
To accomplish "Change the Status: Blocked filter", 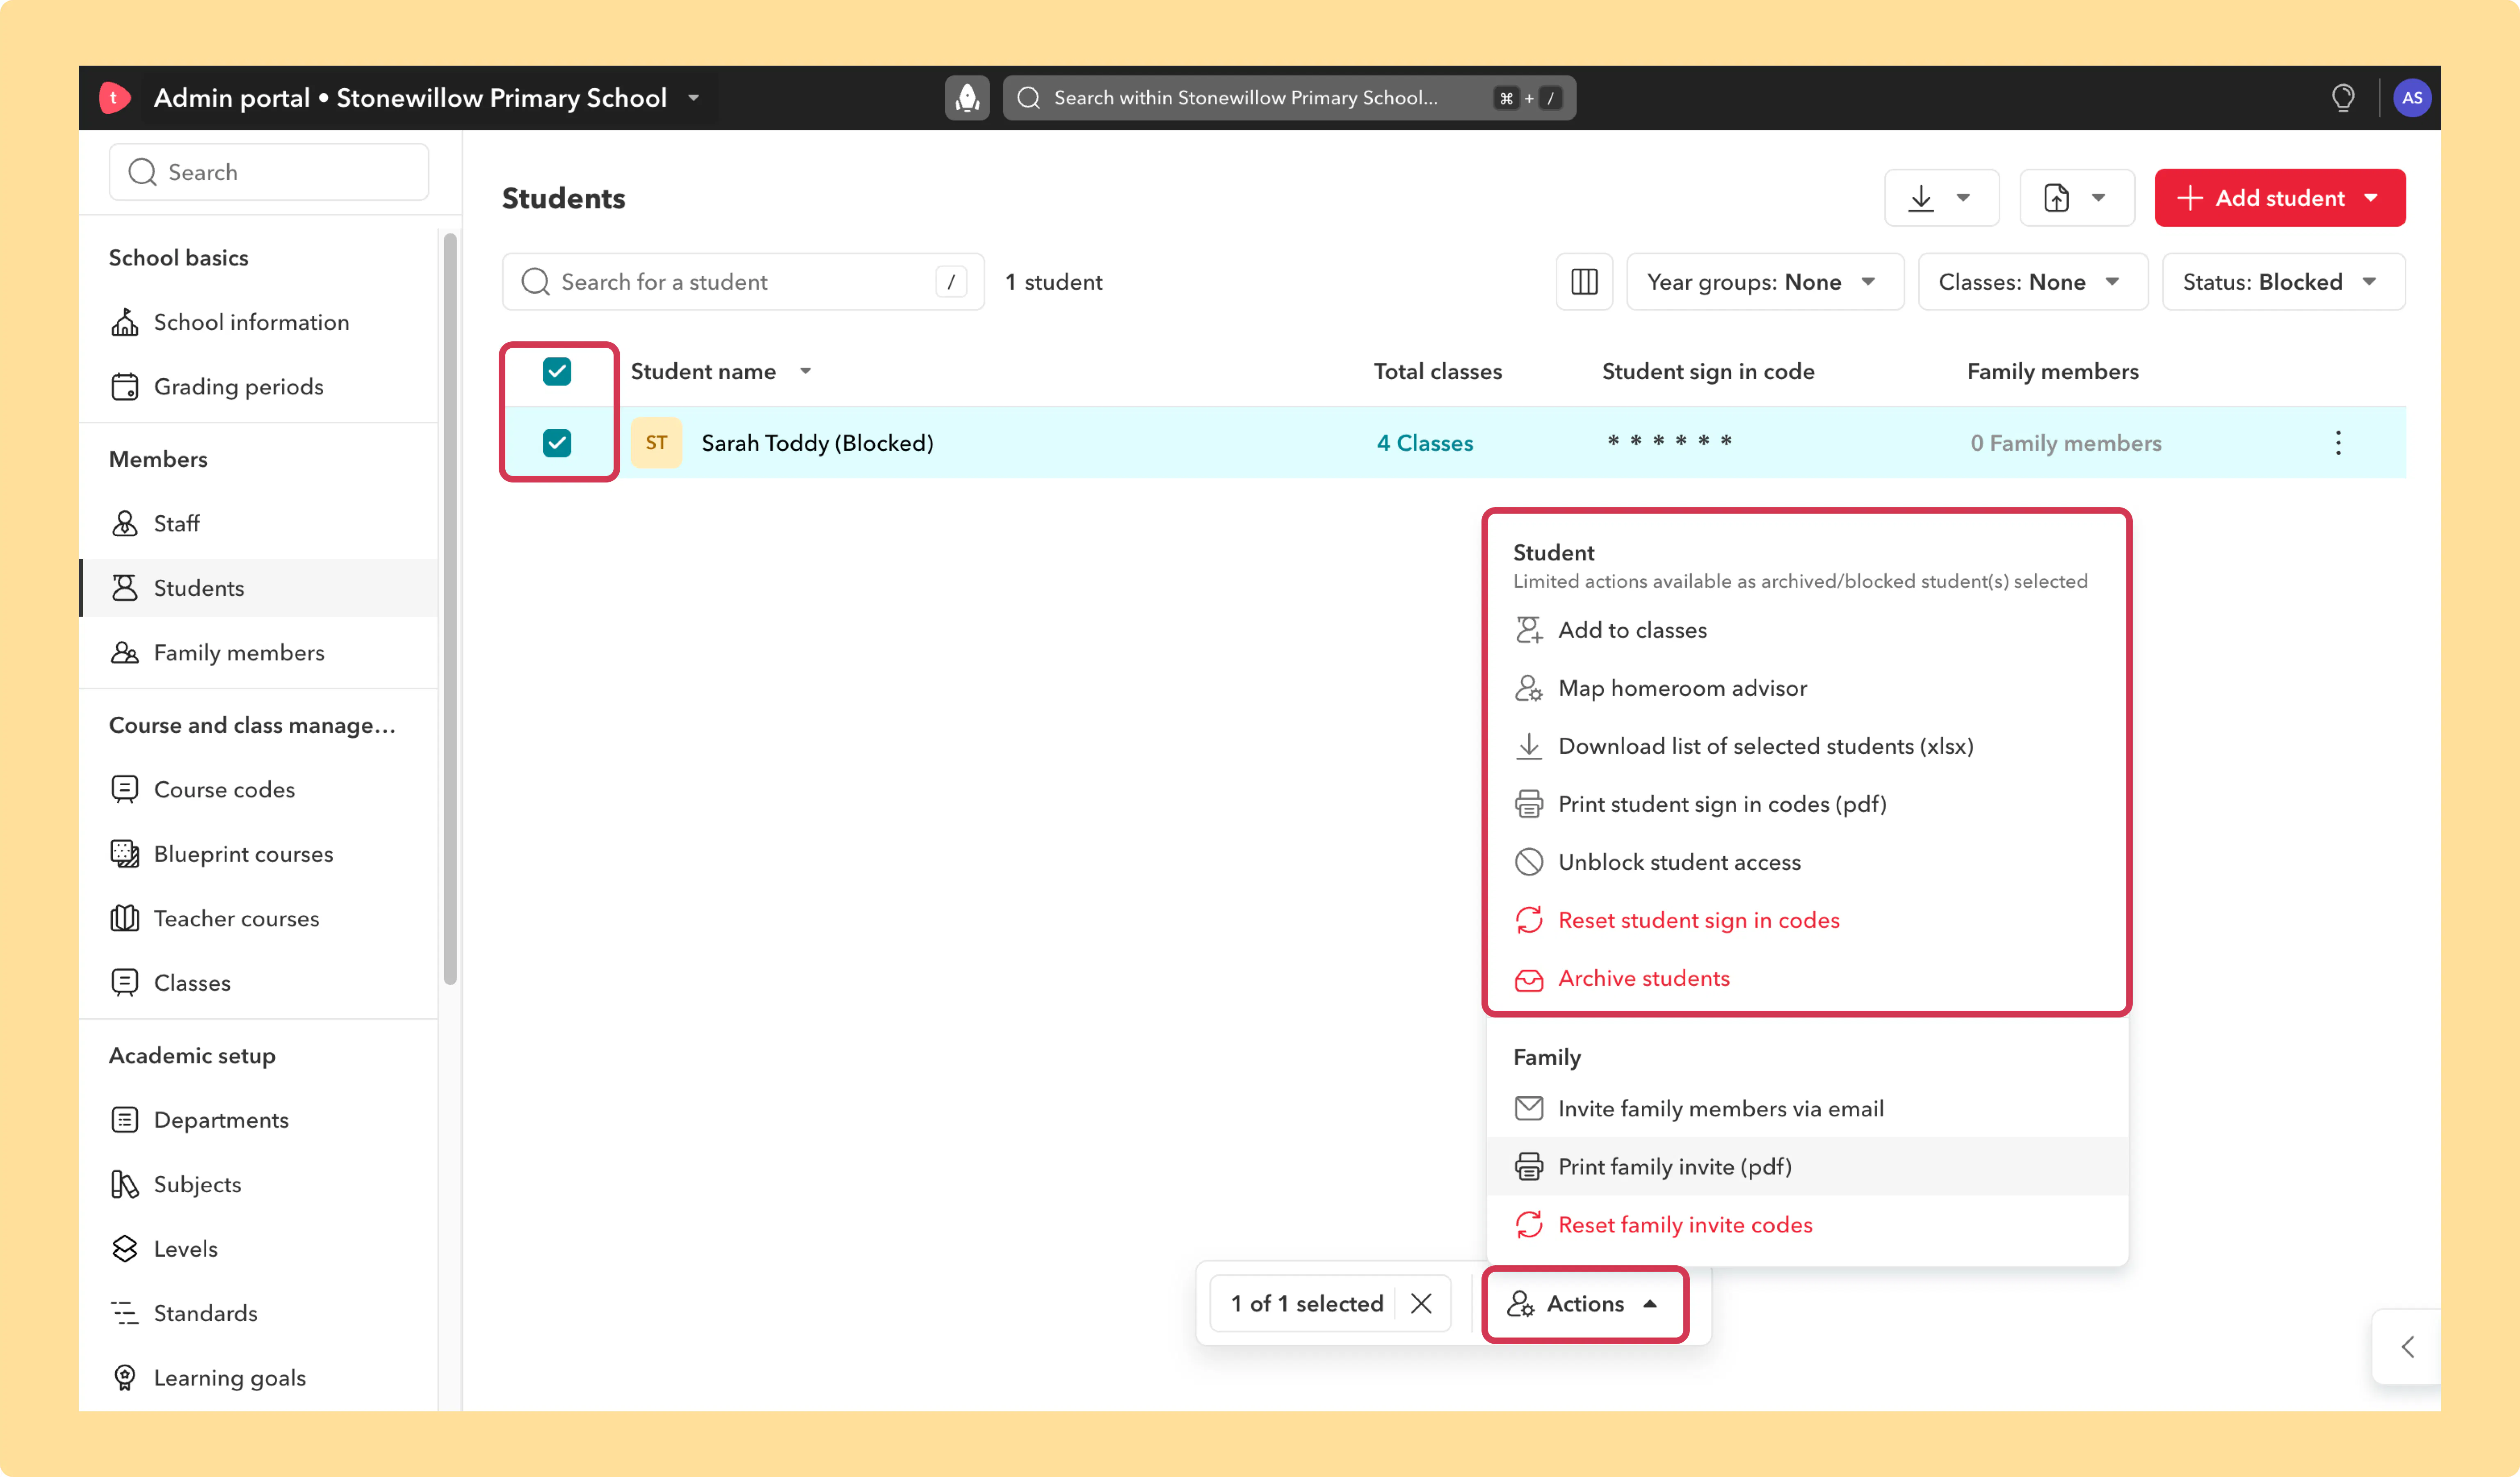I will (x=2284, y=282).
